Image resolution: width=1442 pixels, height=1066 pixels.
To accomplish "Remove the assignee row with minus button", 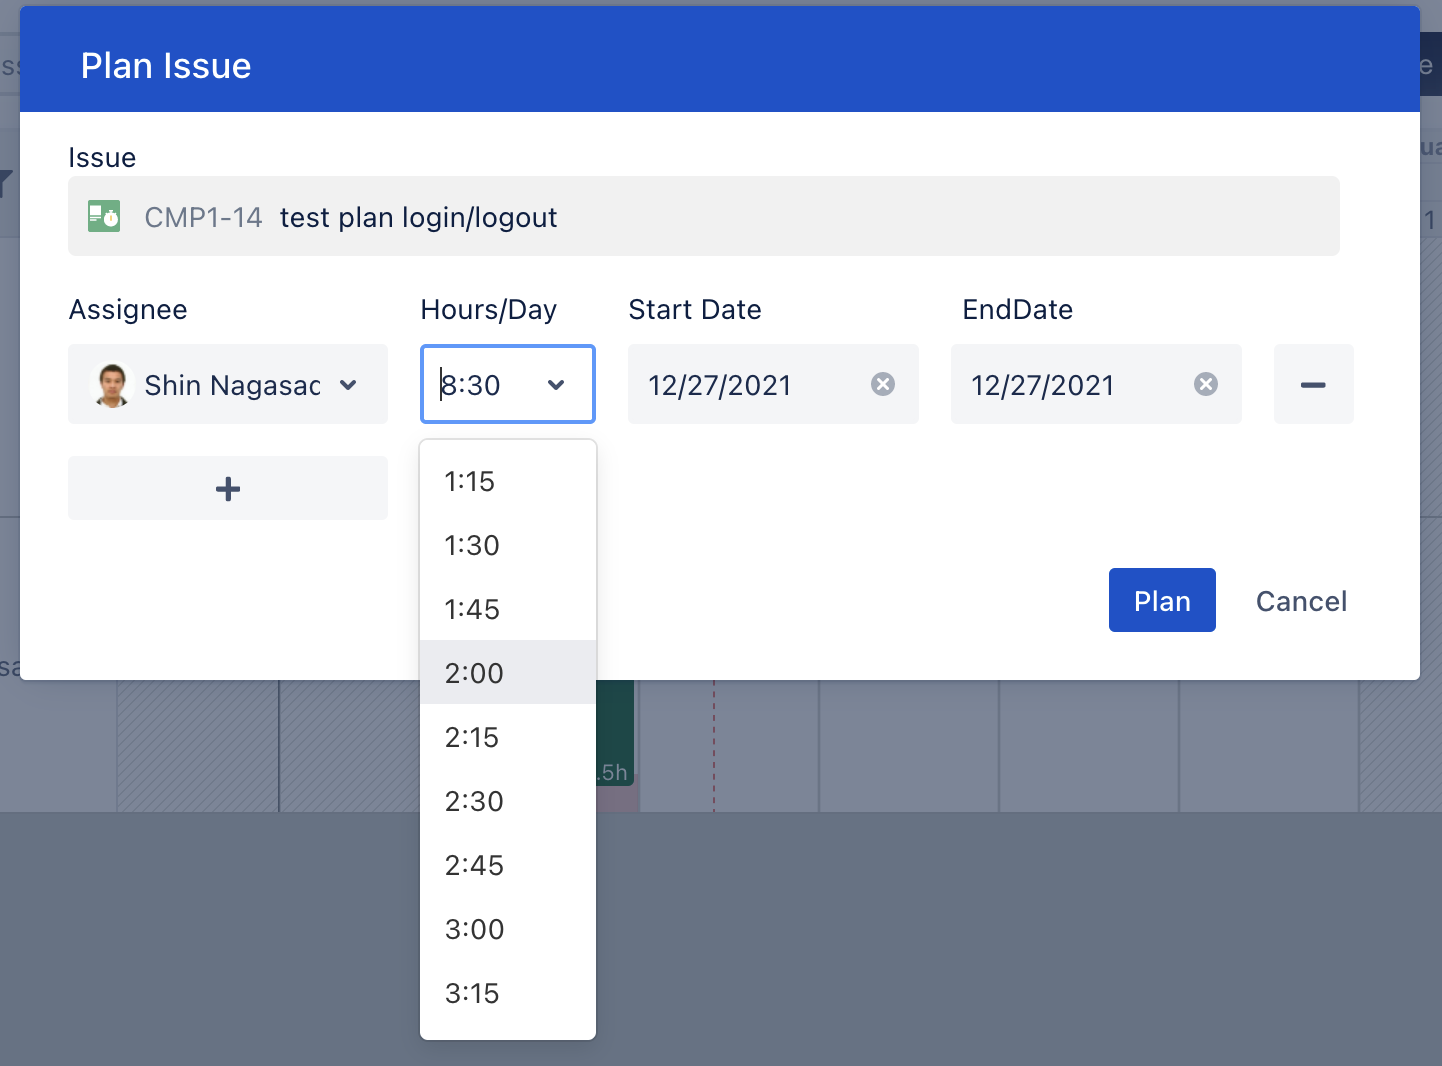I will point(1312,384).
